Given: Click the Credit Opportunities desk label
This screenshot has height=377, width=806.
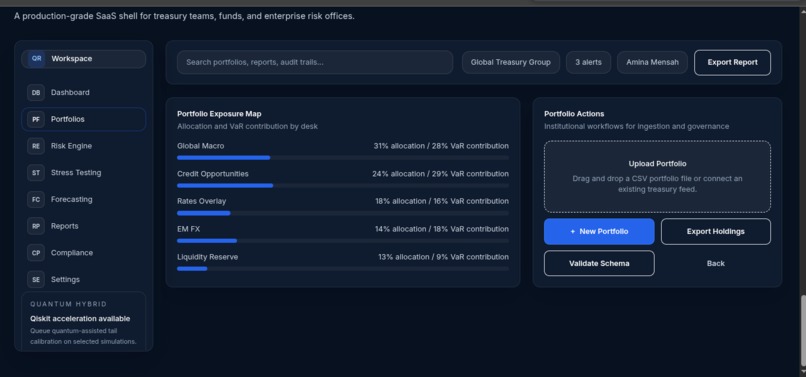Looking at the screenshot, I should (213, 174).
